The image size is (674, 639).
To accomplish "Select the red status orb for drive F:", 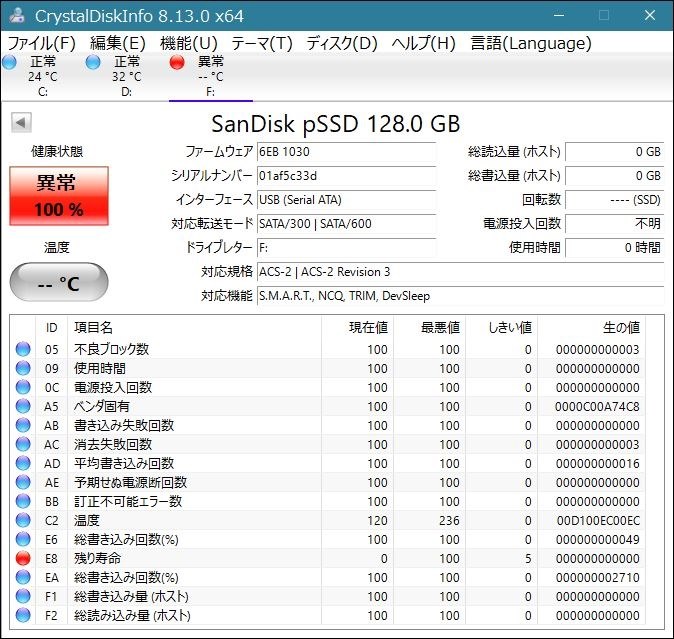I will 177,62.
